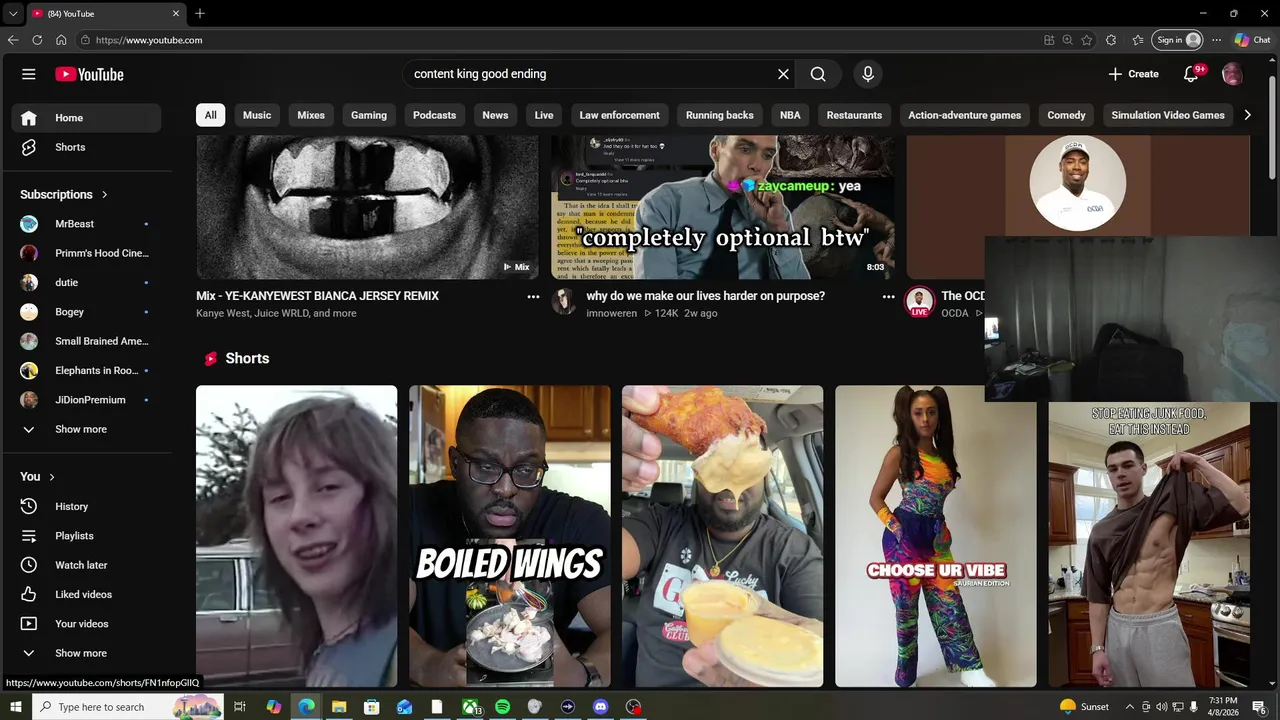The width and height of the screenshot is (1280, 720).
Task: Open Small Brained American subscription
Action: [x=86, y=341]
